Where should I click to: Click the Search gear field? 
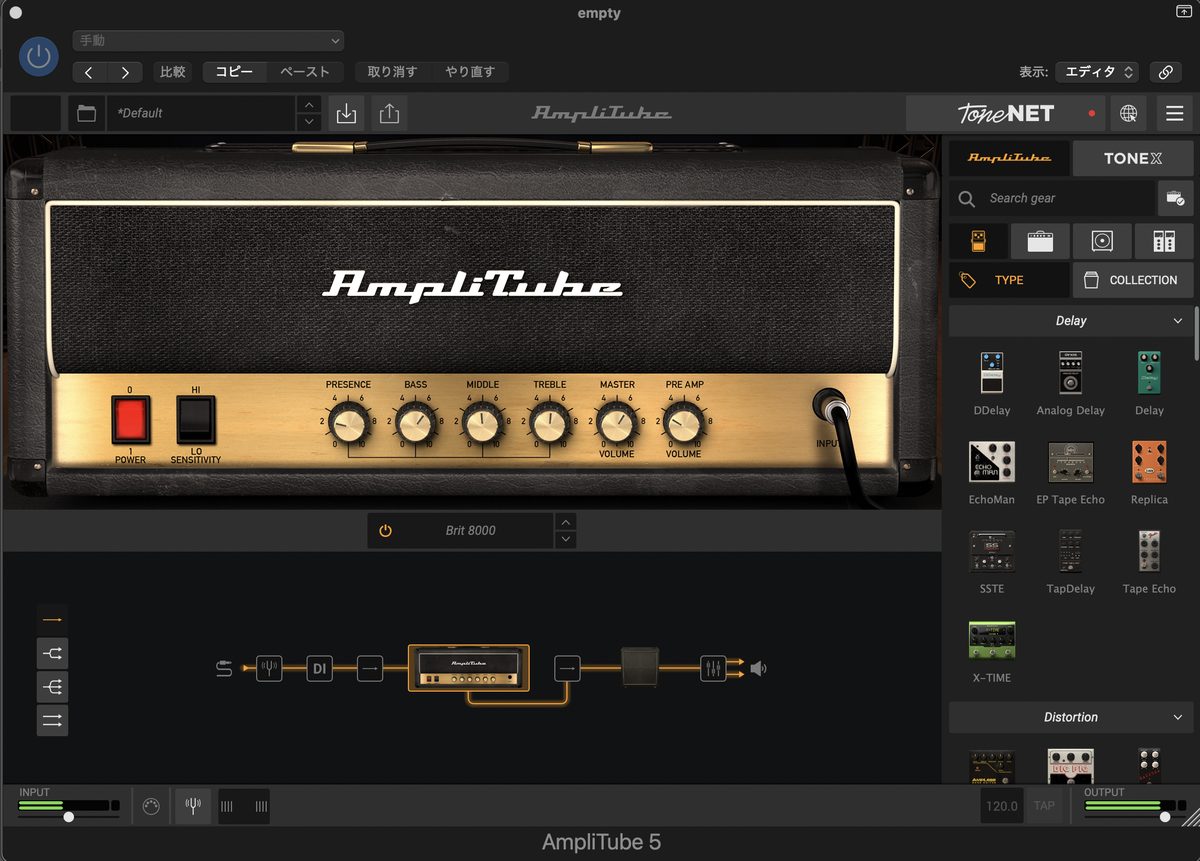click(x=1052, y=198)
